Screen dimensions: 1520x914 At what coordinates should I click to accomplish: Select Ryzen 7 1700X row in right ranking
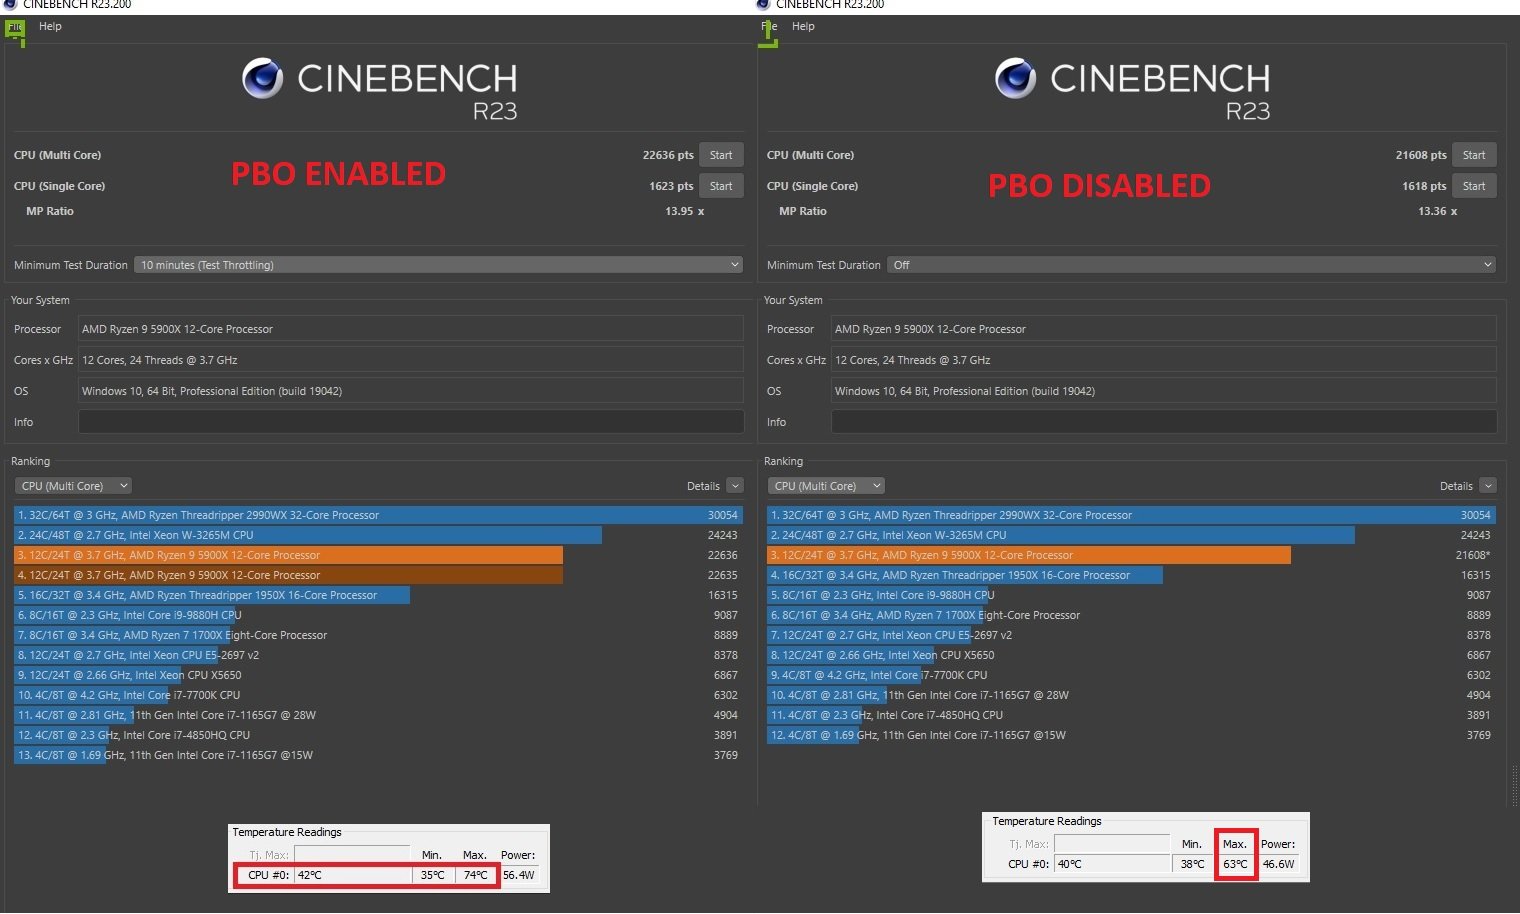click(x=1131, y=615)
